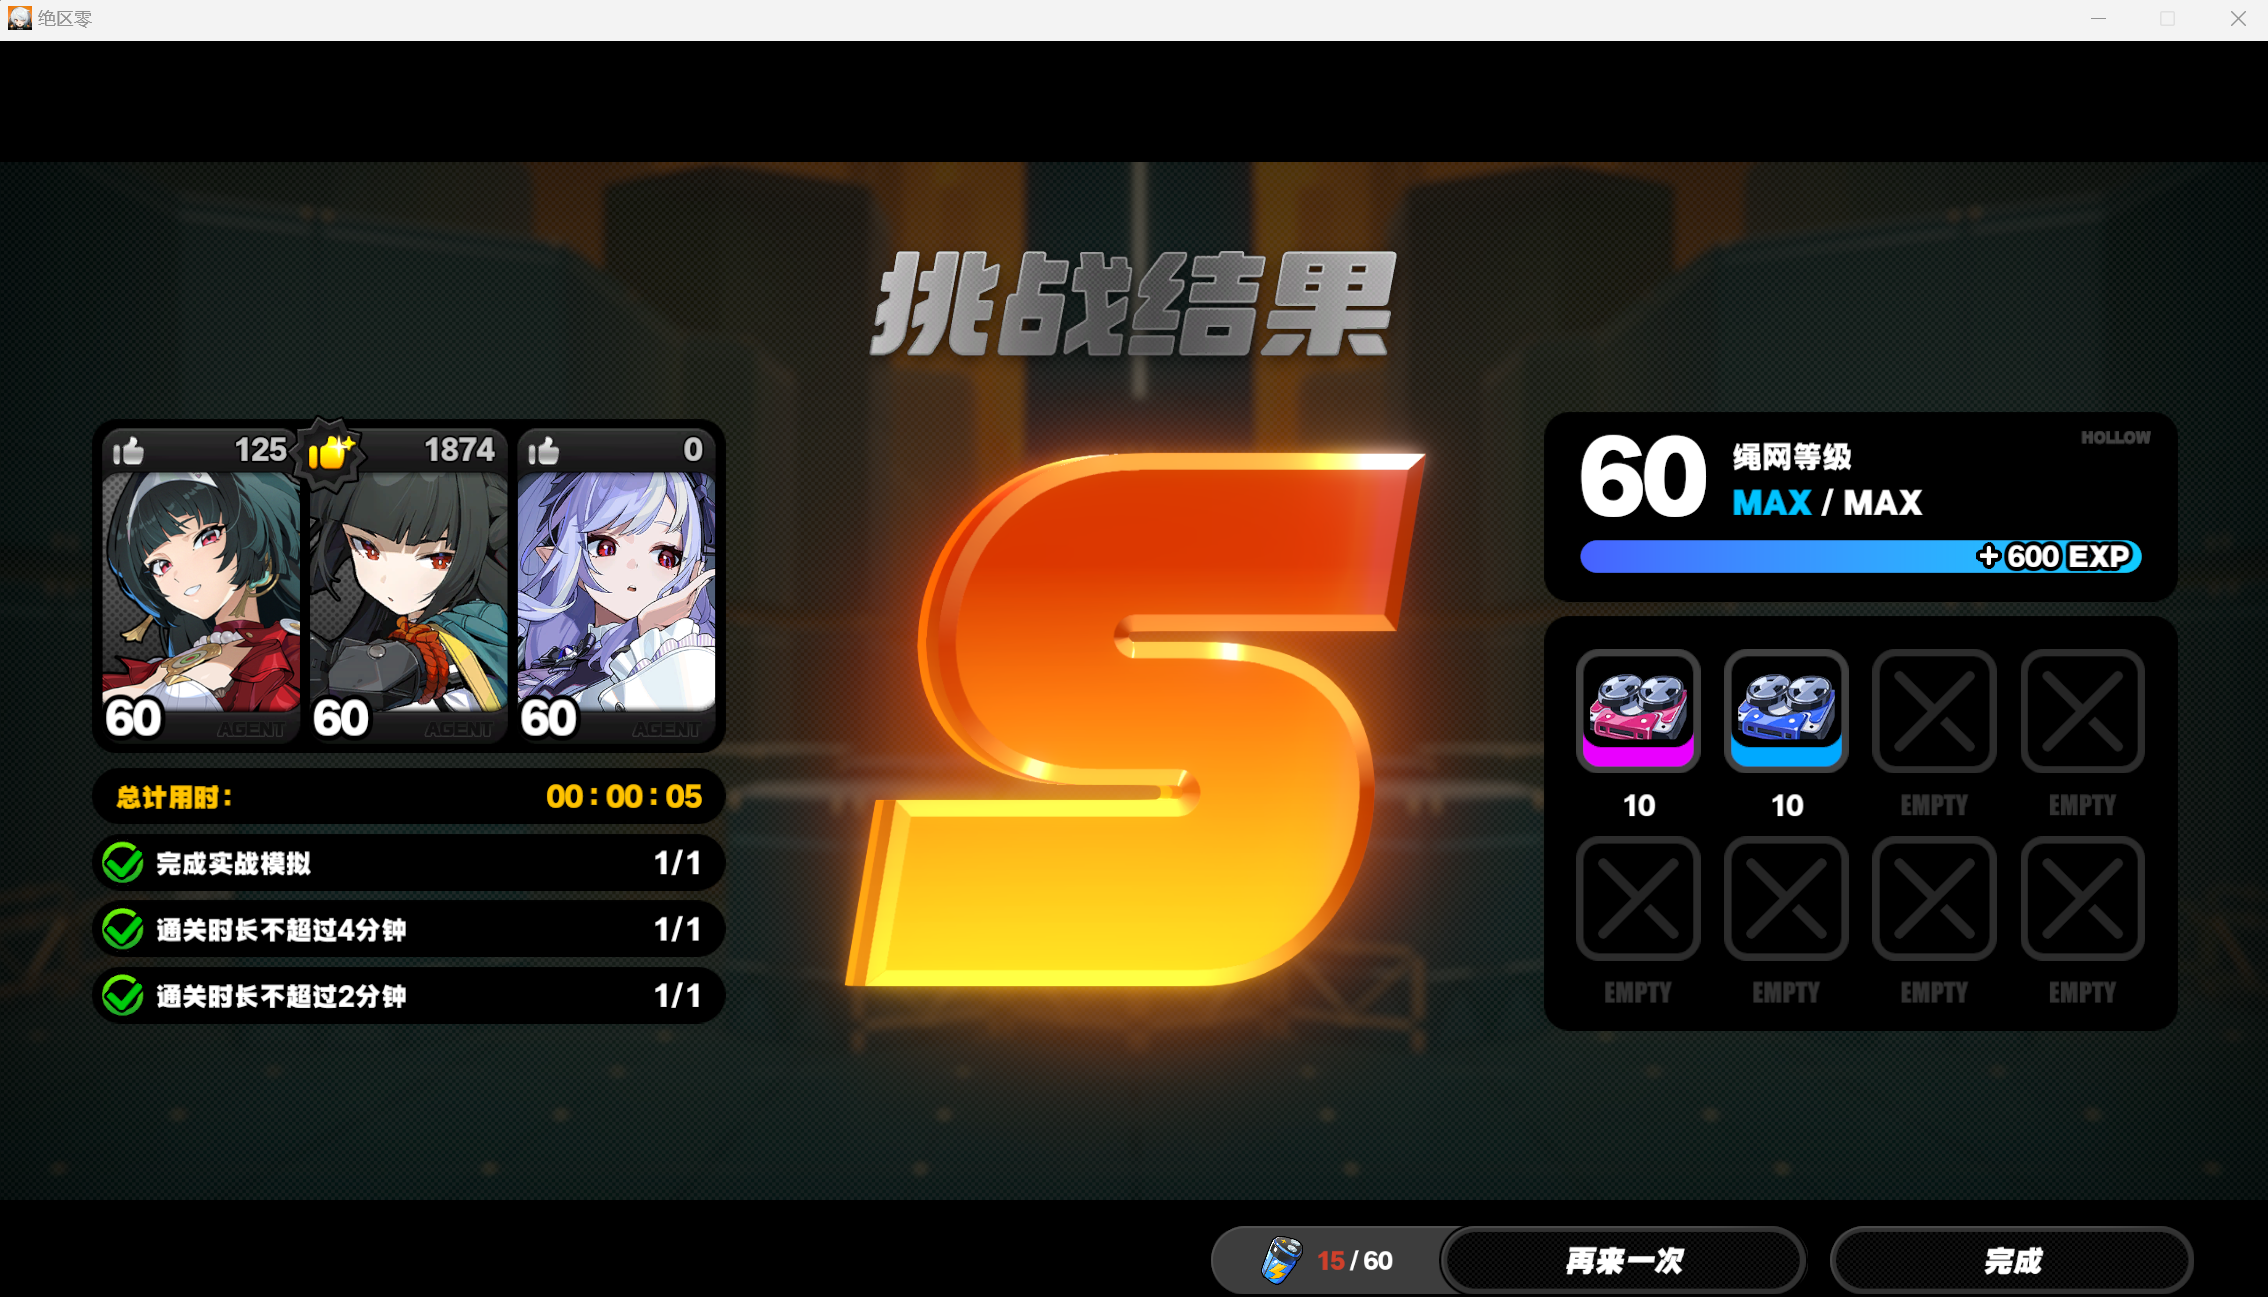Click the 总计用时 label
2268x1297 pixels.
(x=175, y=797)
